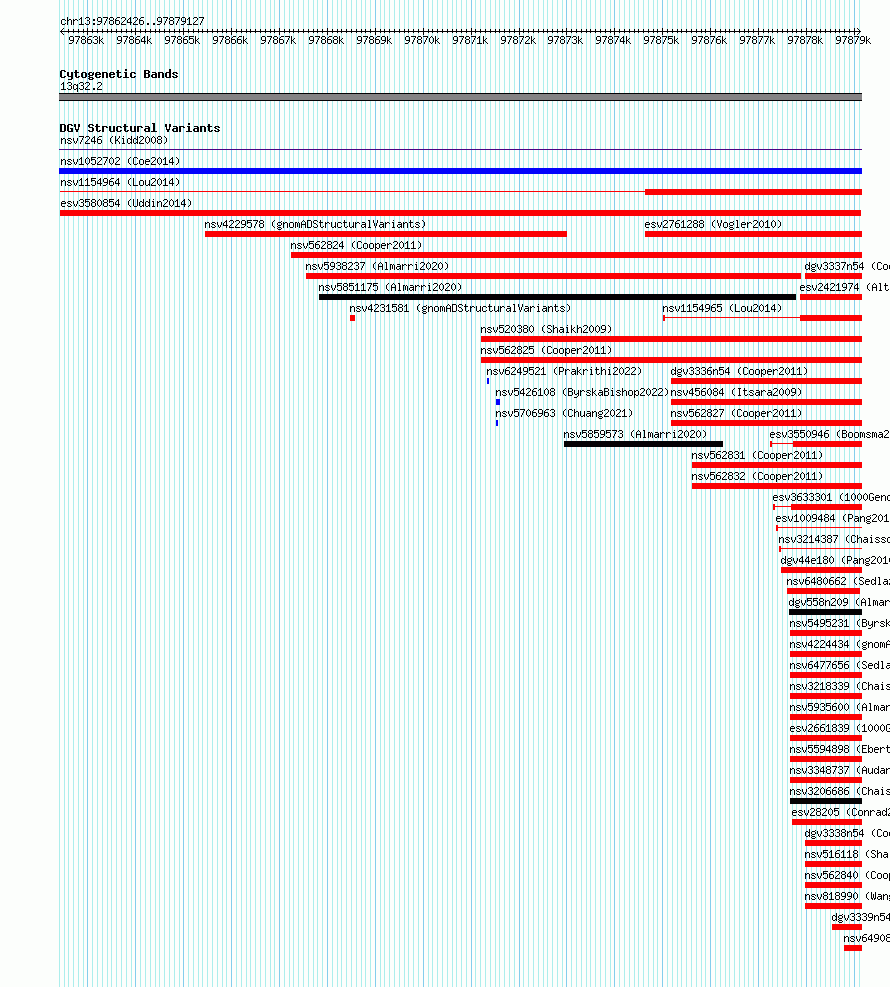Click DGV Structural Variants track title
The image size is (890, 987).
point(140,128)
